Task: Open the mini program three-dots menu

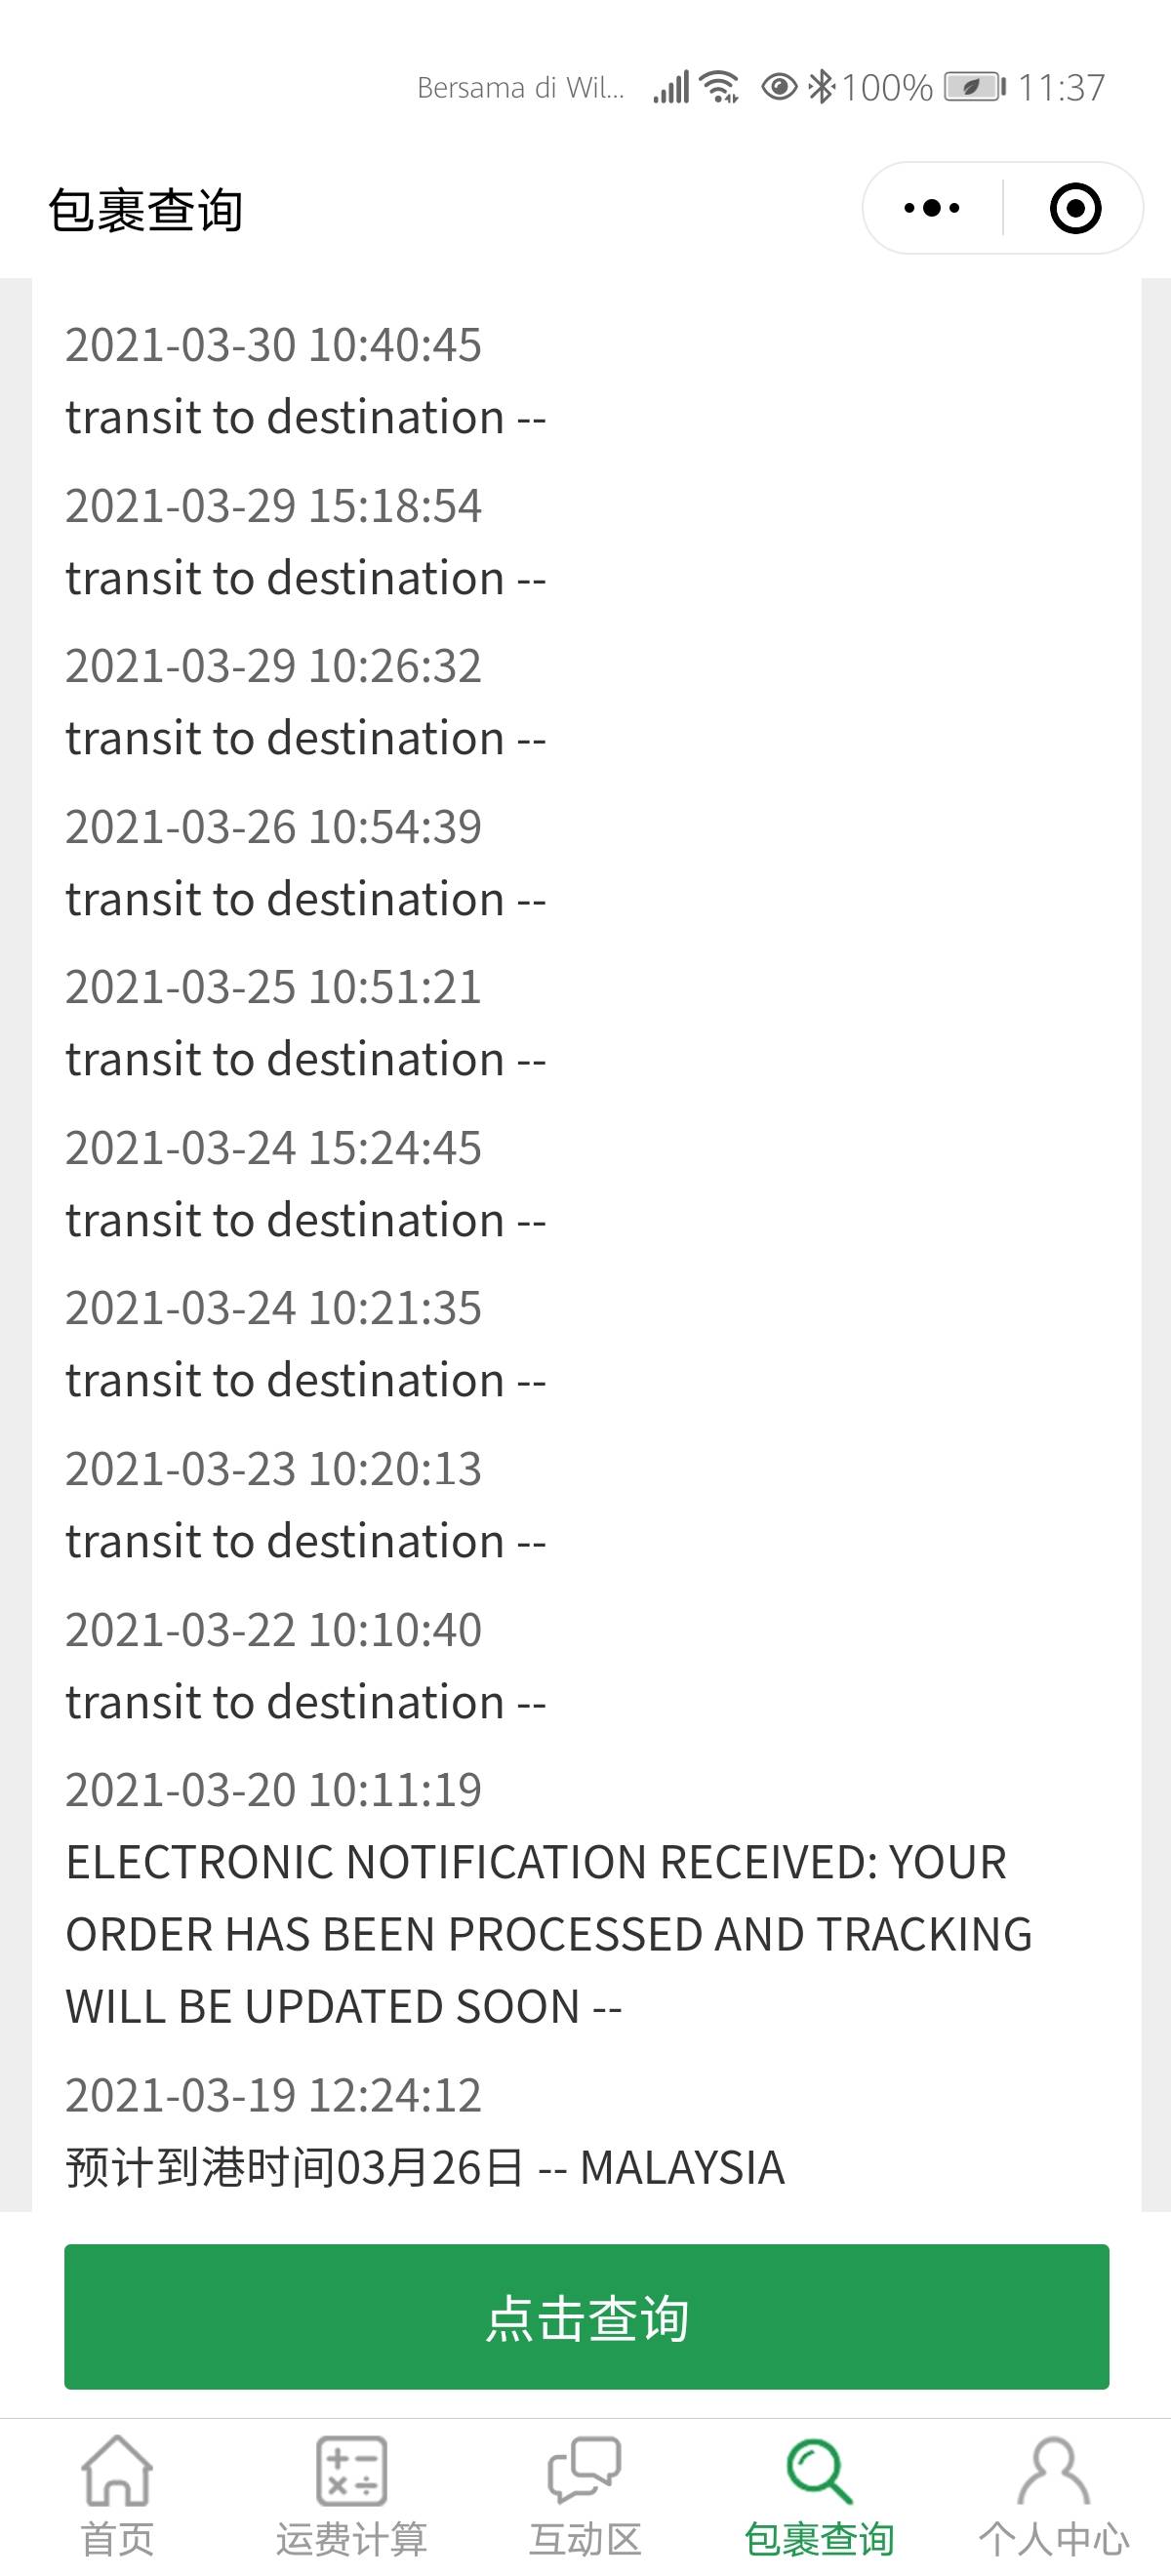Action: pyautogui.click(x=931, y=208)
